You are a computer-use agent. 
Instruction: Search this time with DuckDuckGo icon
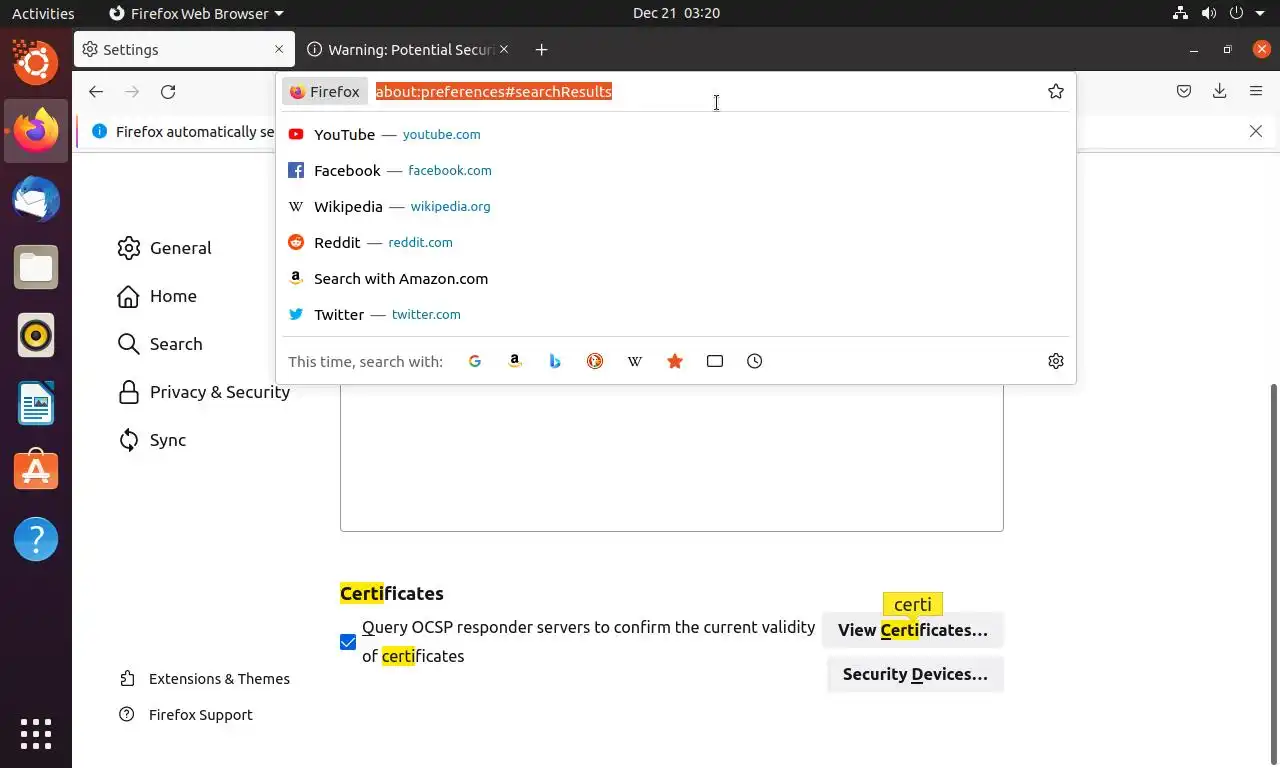pyautogui.click(x=595, y=361)
